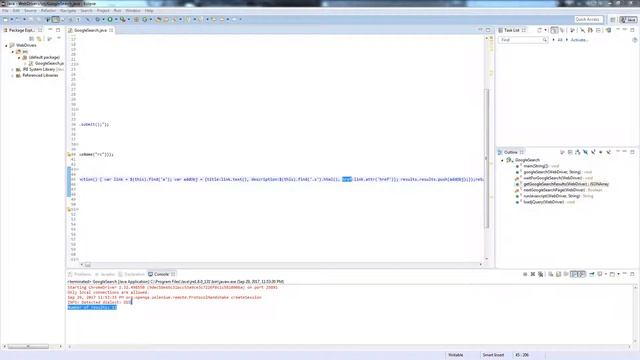Image resolution: width=640 pixels, height=360 pixels.
Task: Click the New file icon in main toolbar
Action: 6,19
